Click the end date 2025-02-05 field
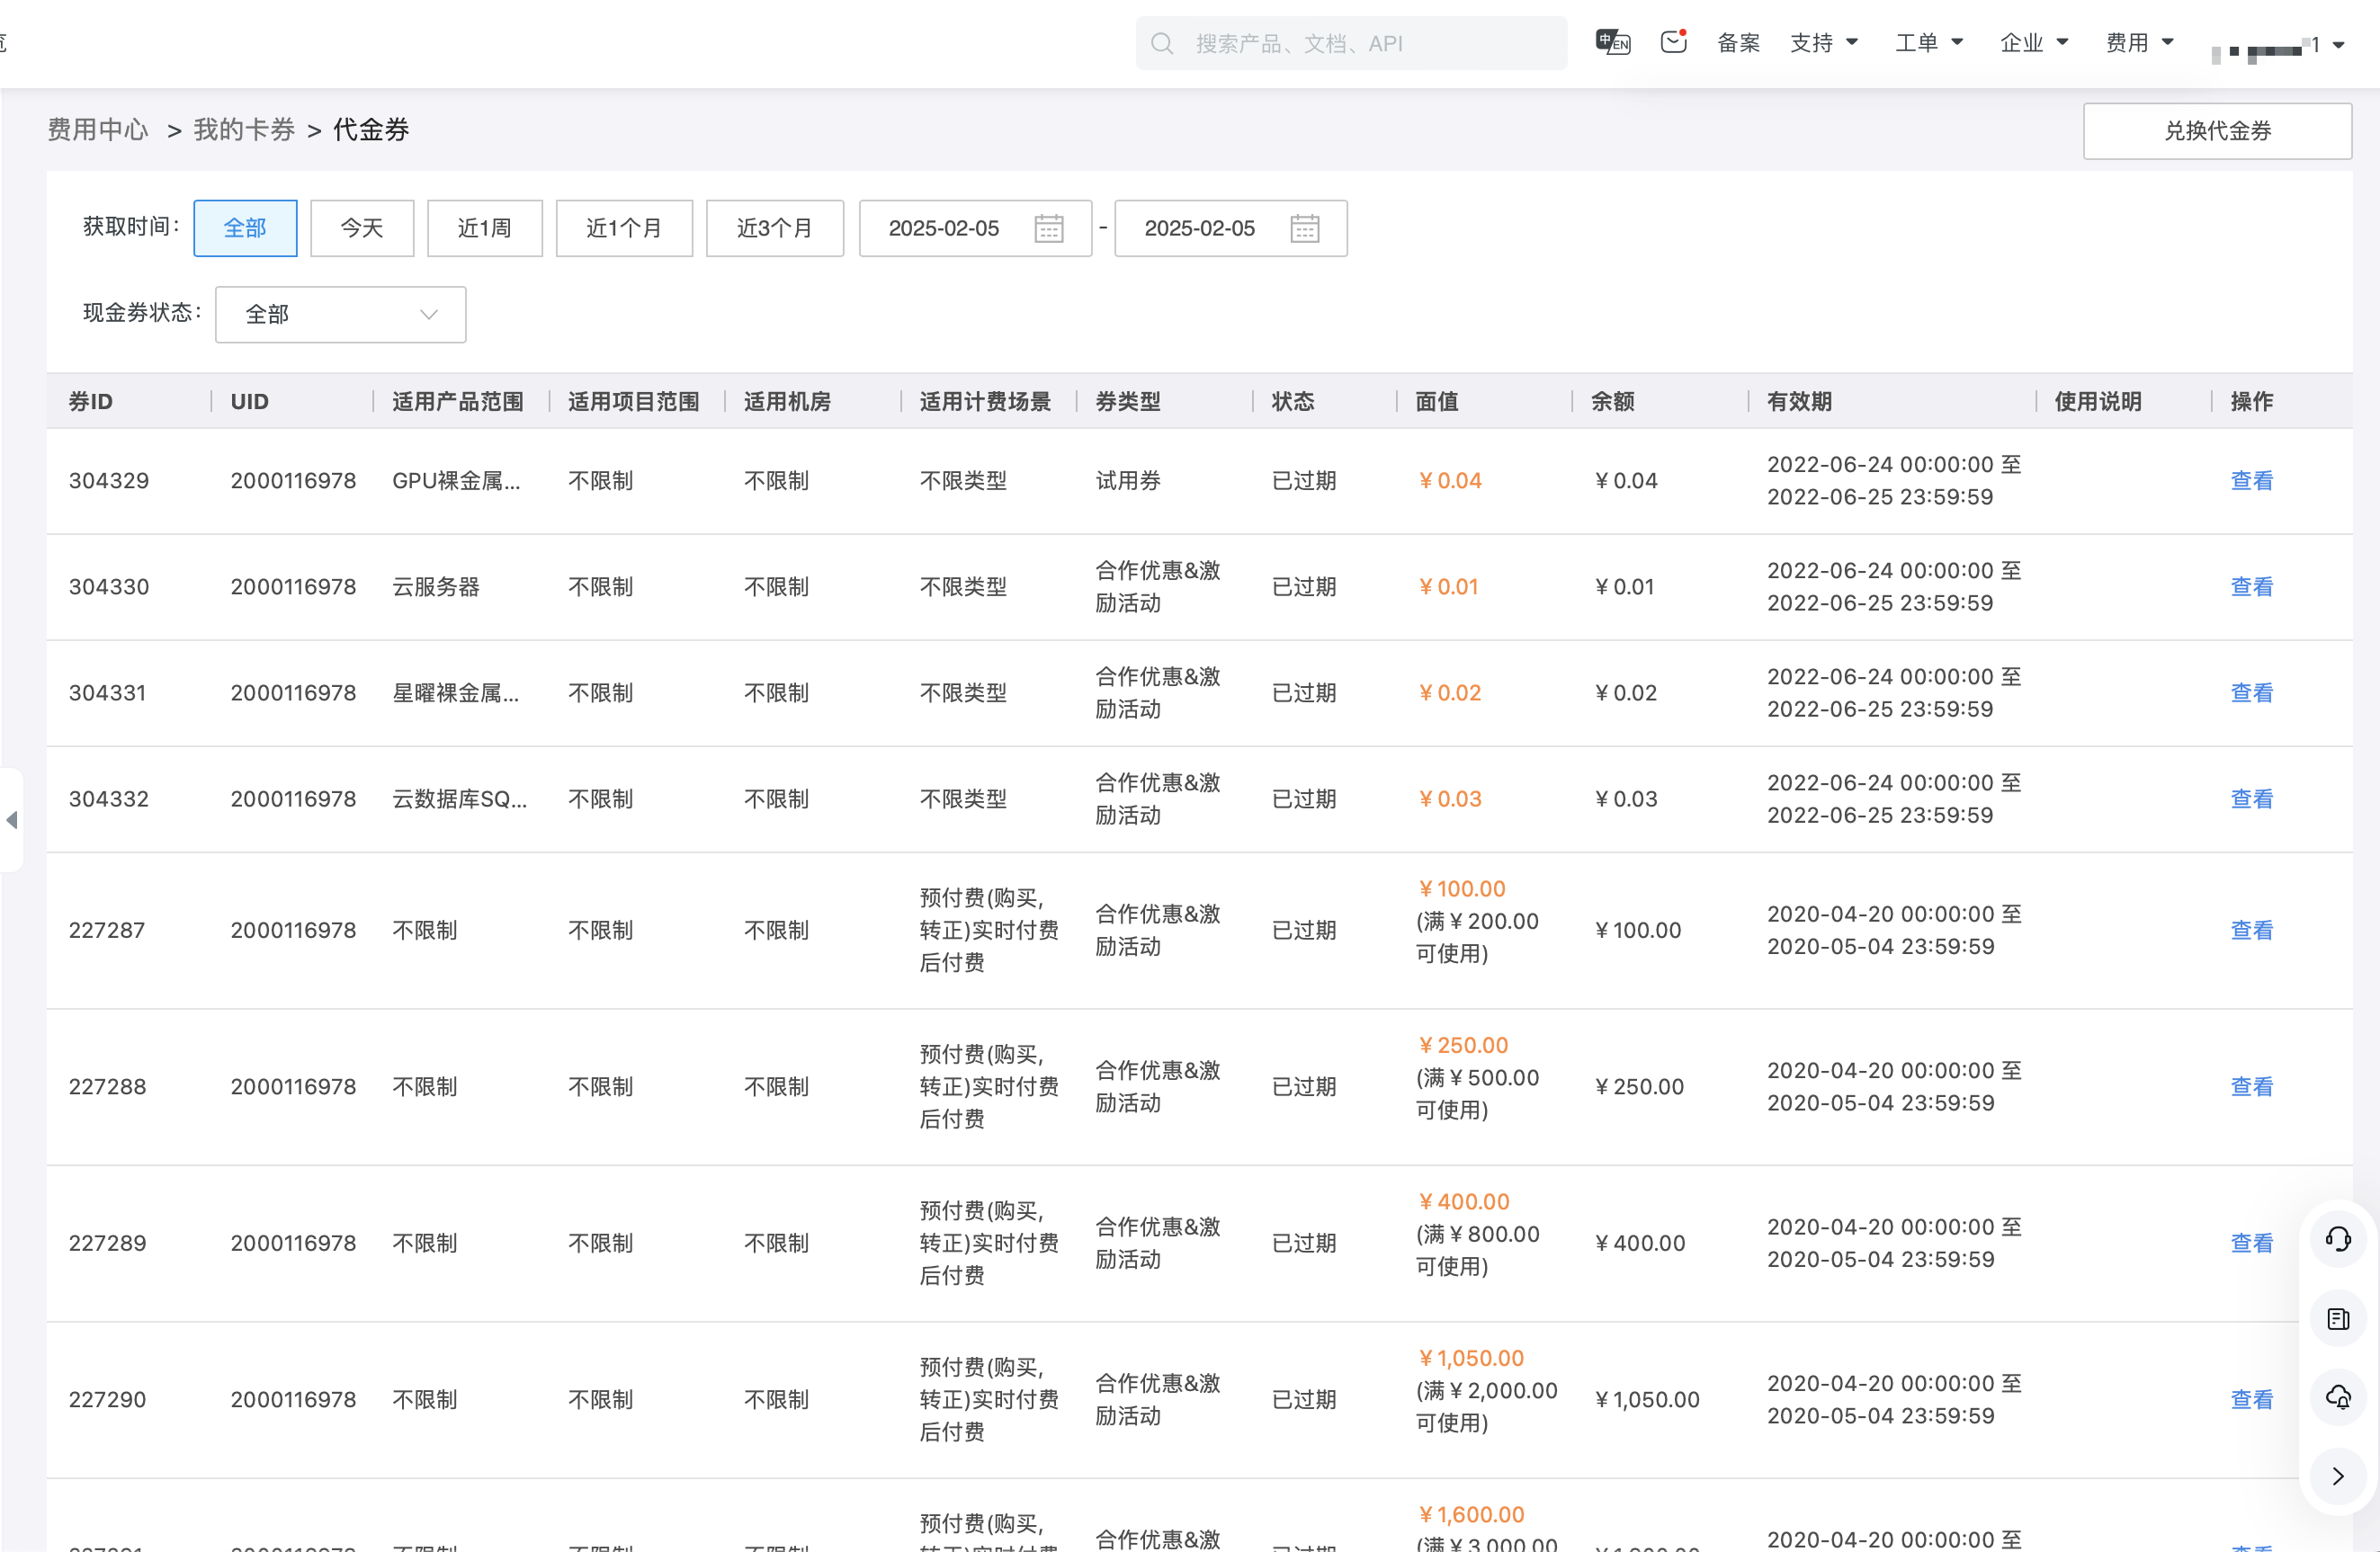 click(x=1231, y=229)
